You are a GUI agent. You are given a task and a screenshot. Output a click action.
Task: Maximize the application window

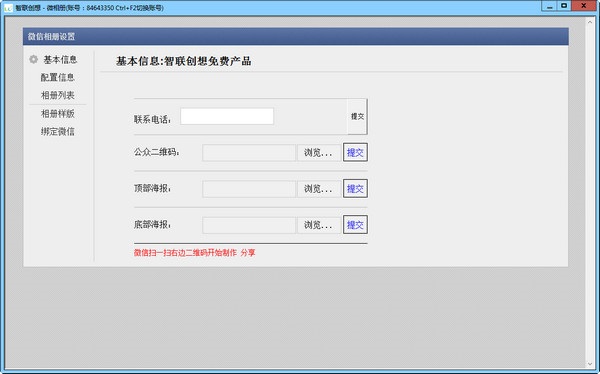tap(564, 6)
